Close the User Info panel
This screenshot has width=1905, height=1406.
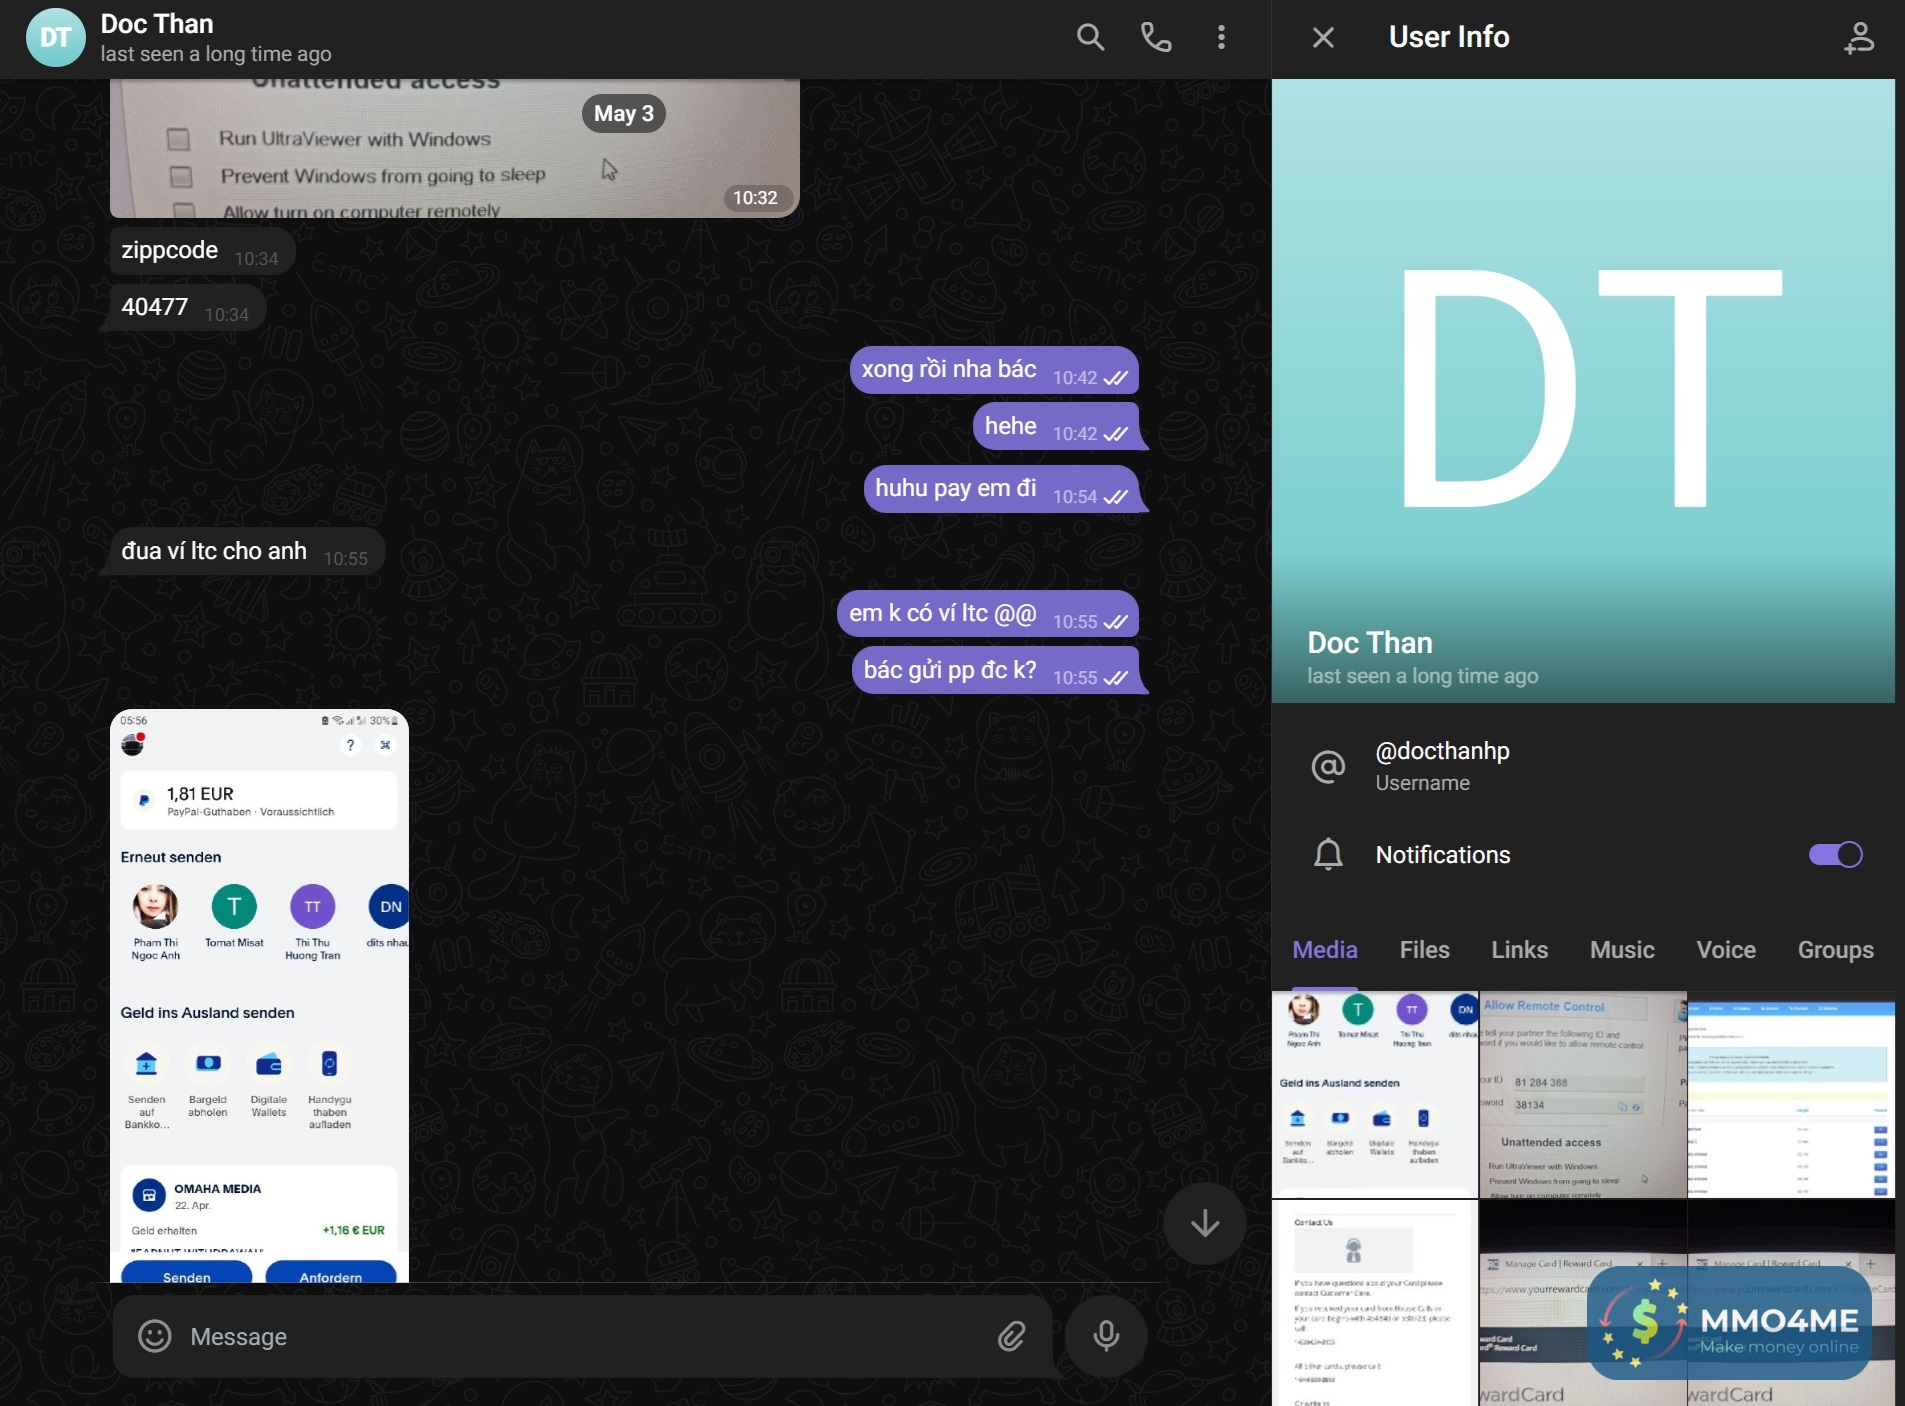pos(1323,38)
